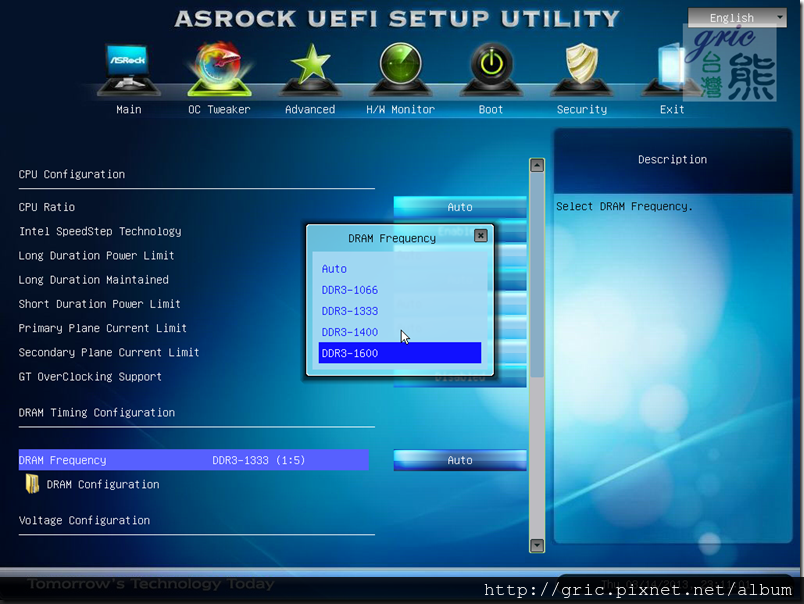Switch to the Boot tab label
This screenshot has height=604, width=804.
tap(491, 109)
